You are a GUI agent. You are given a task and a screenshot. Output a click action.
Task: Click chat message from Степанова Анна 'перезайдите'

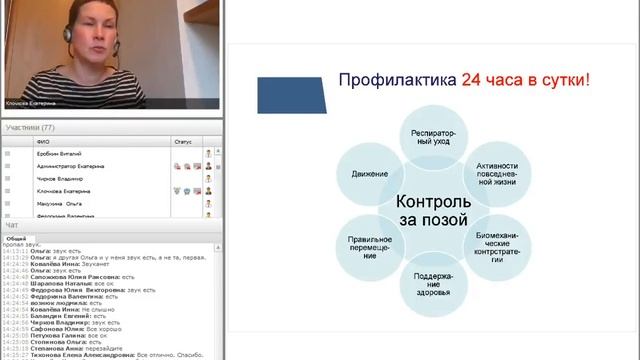tap(62, 349)
